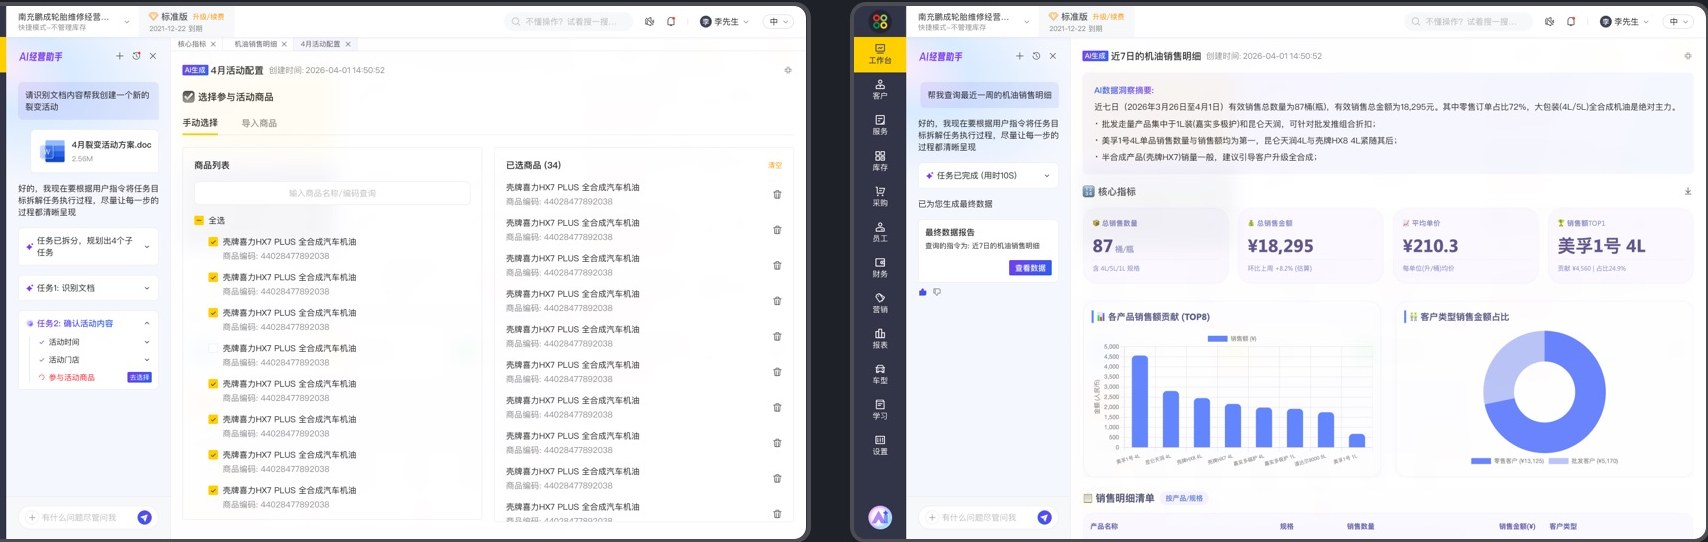The image size is (1708, 542).
Task: Open 设置 module in right sidebar
Action: coord(879,445)
